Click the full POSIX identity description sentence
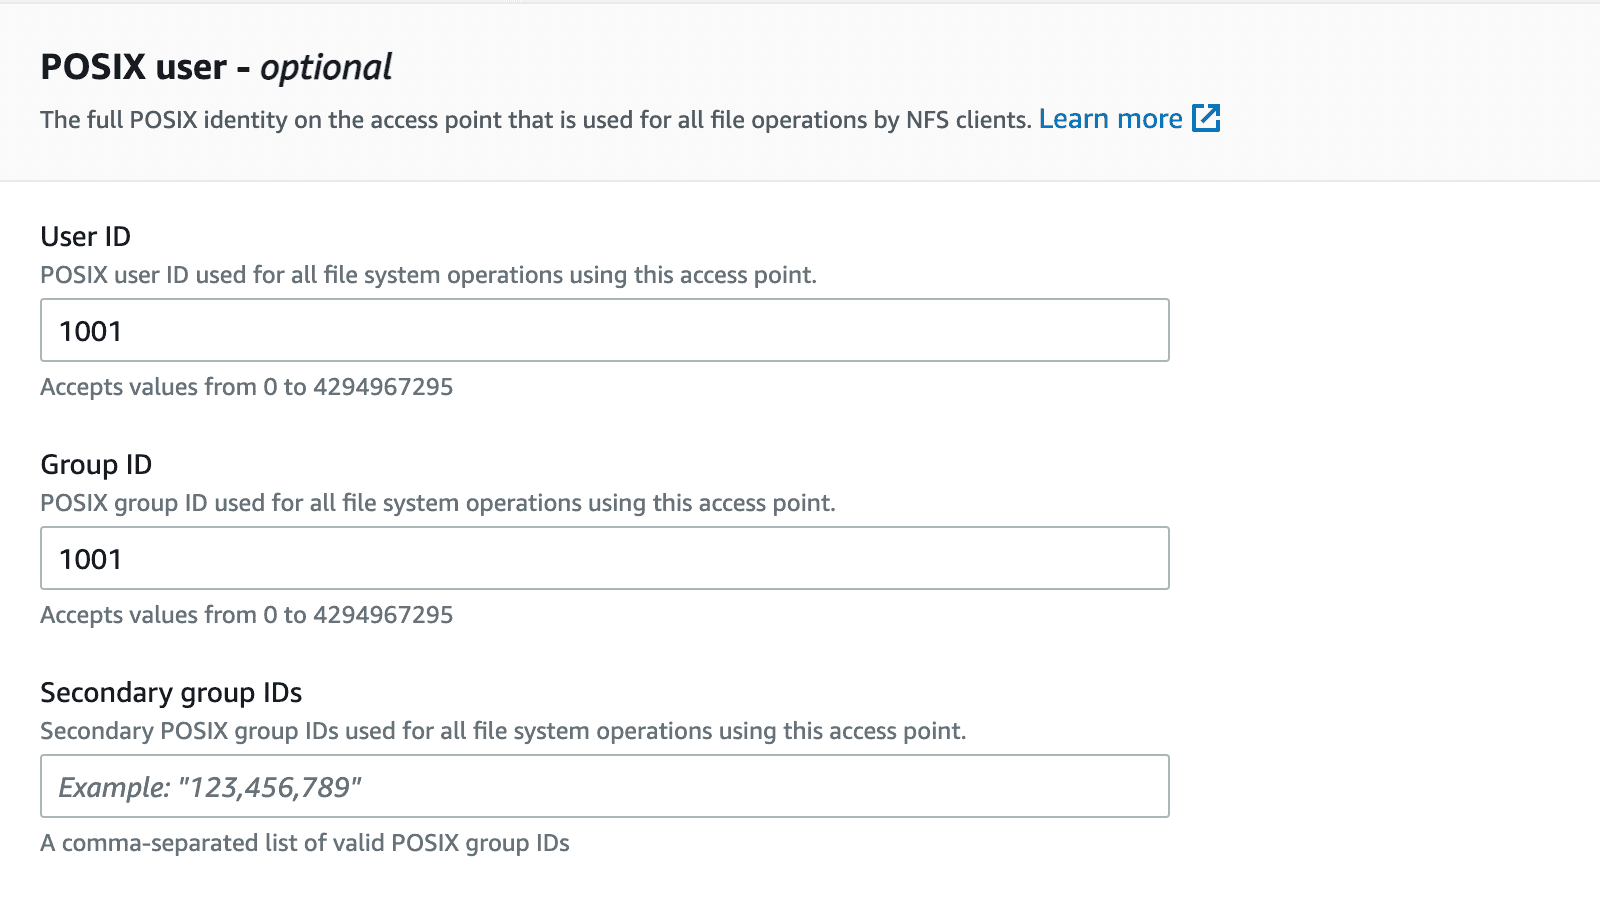This screenshot has height=897, width=1600. [536, 120]
